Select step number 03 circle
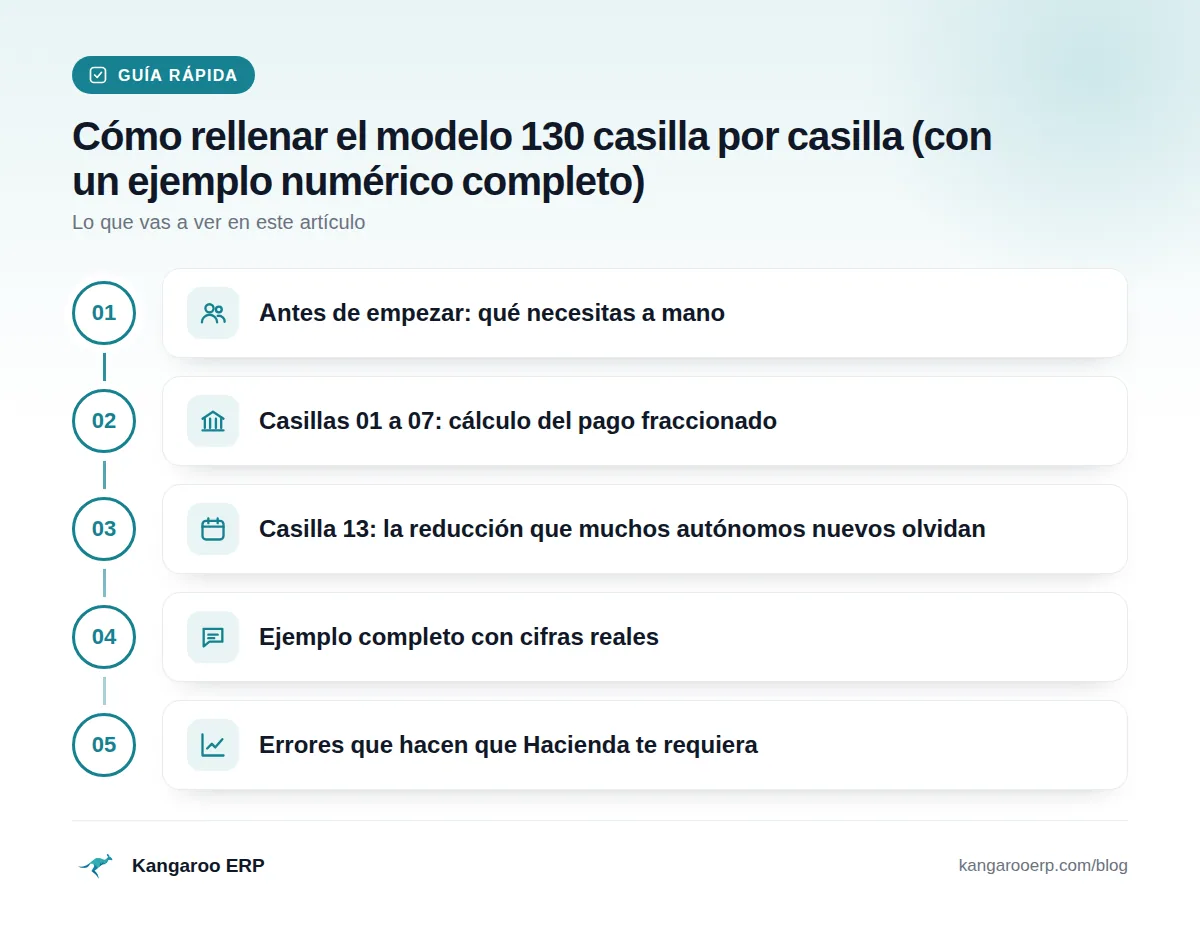The width and height of the screenshot is (1200, 937). (x=104, y=529)
